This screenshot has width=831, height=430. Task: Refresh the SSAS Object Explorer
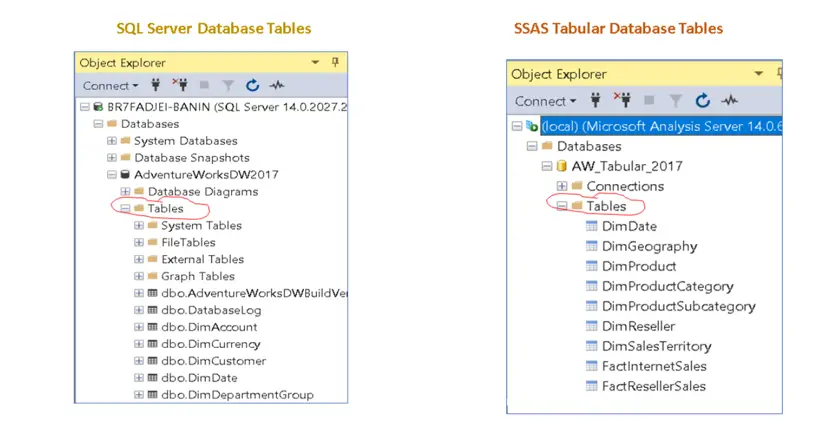pyautogui.click(x=703, y=100)
